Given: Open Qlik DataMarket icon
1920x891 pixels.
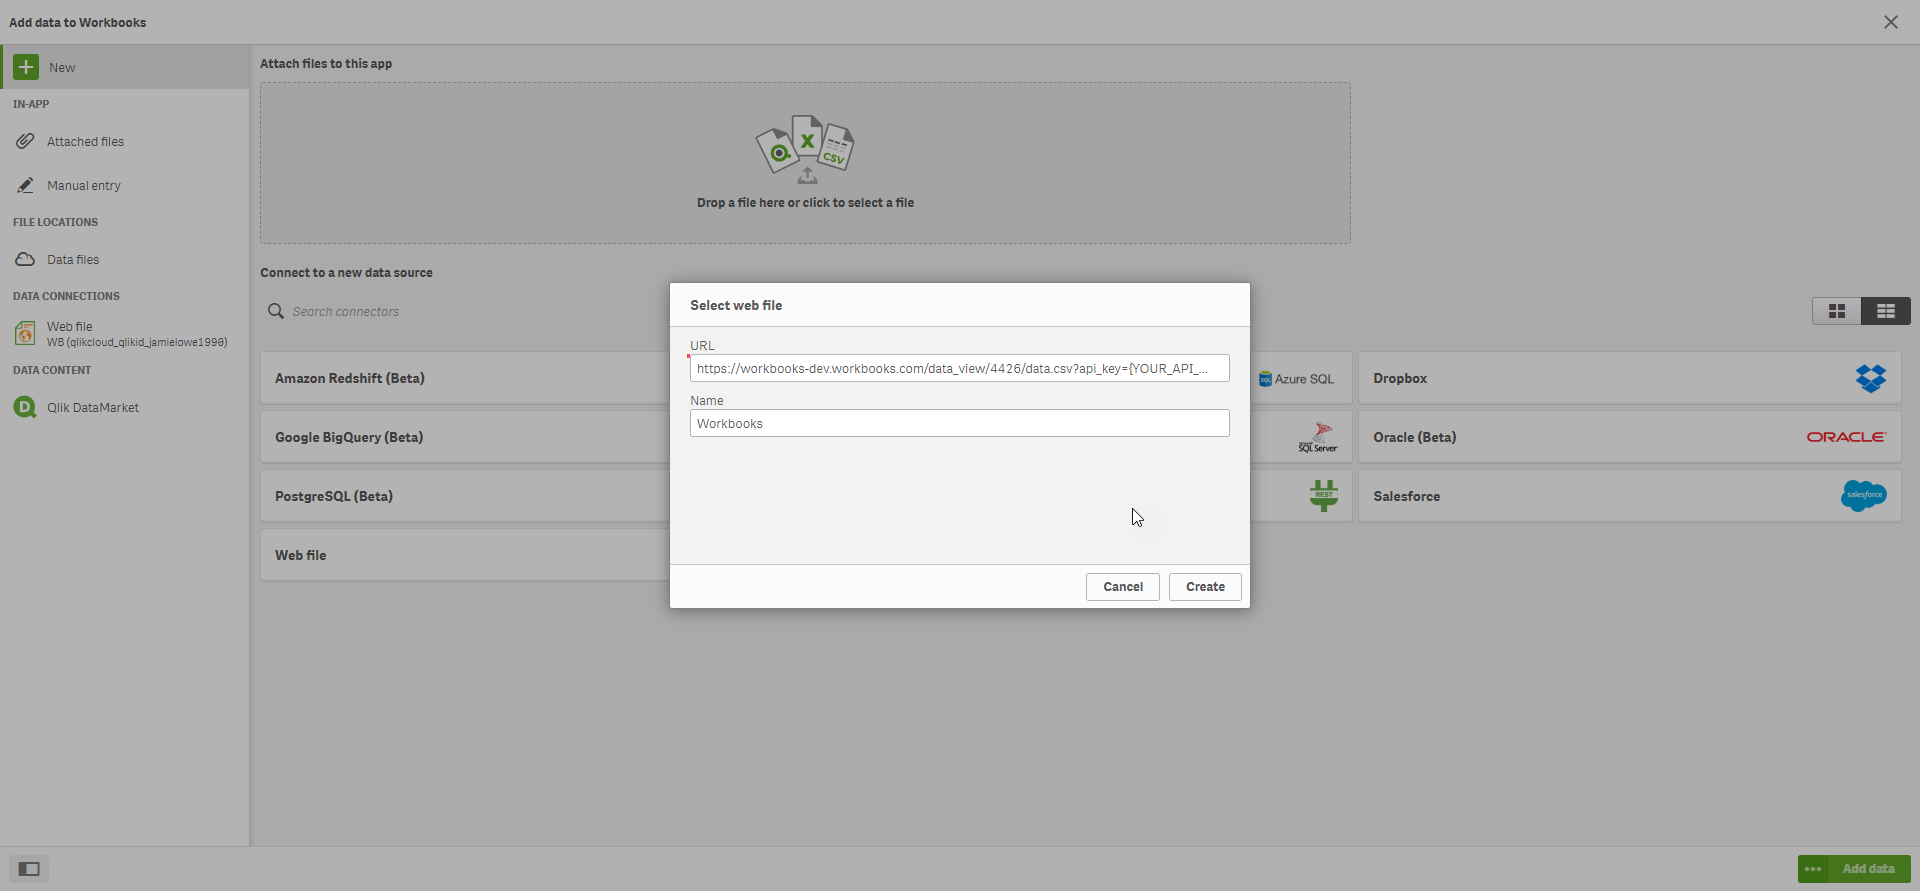Looking at the screenshot, I should tap(25, 407).
